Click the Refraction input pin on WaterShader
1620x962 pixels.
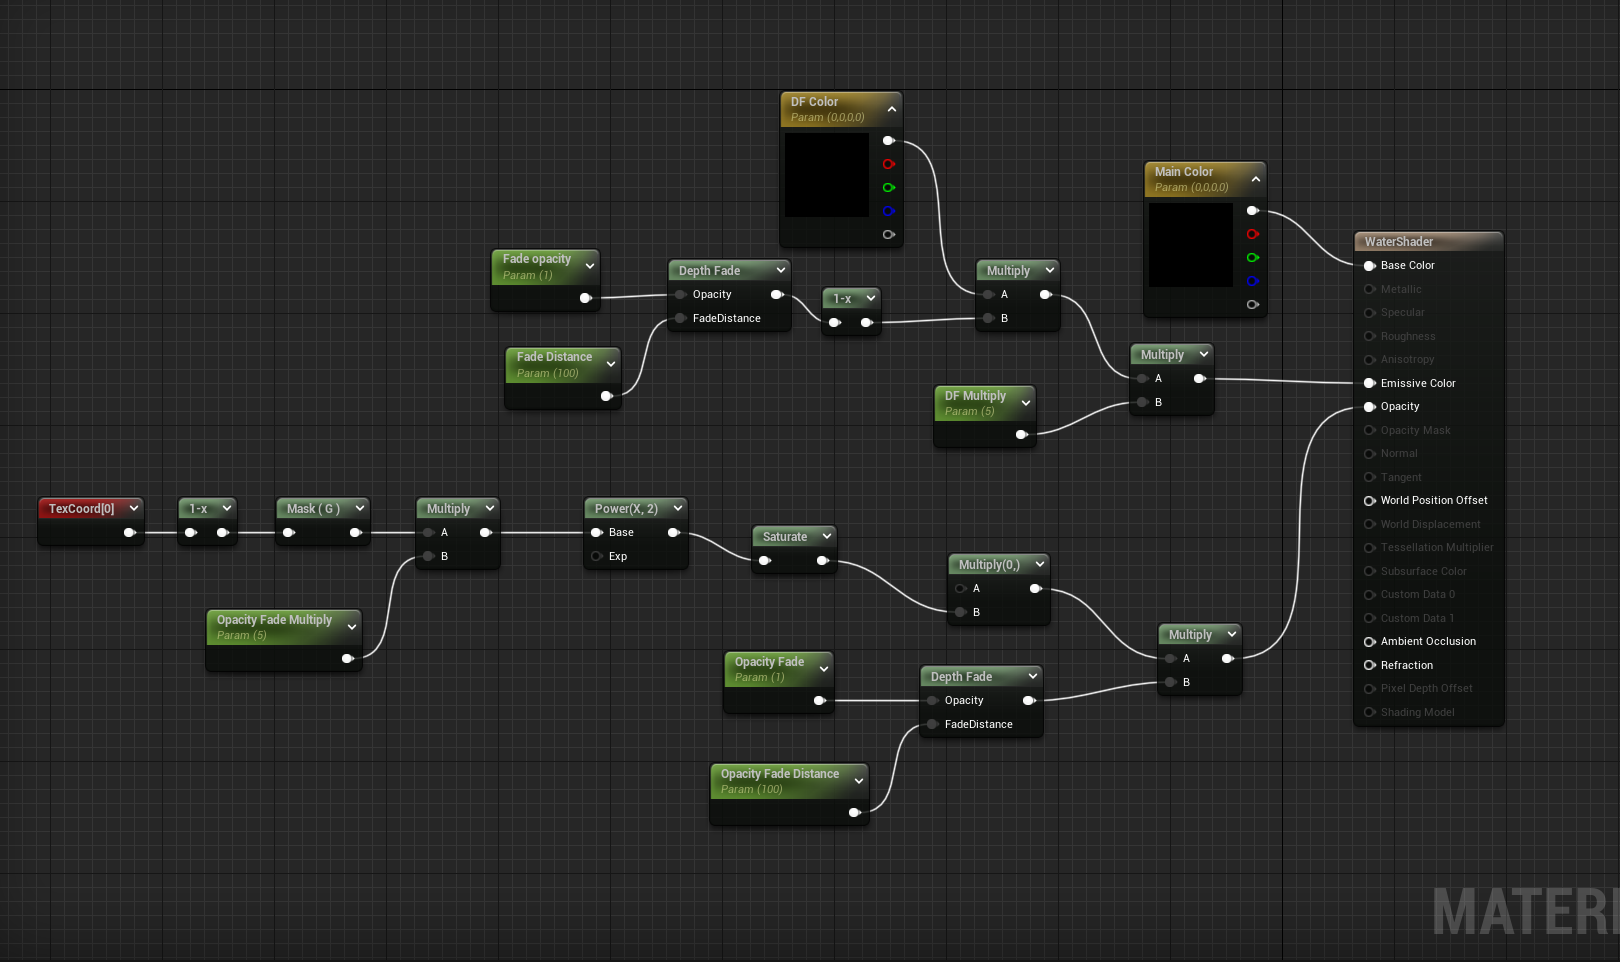[1370, 665]
